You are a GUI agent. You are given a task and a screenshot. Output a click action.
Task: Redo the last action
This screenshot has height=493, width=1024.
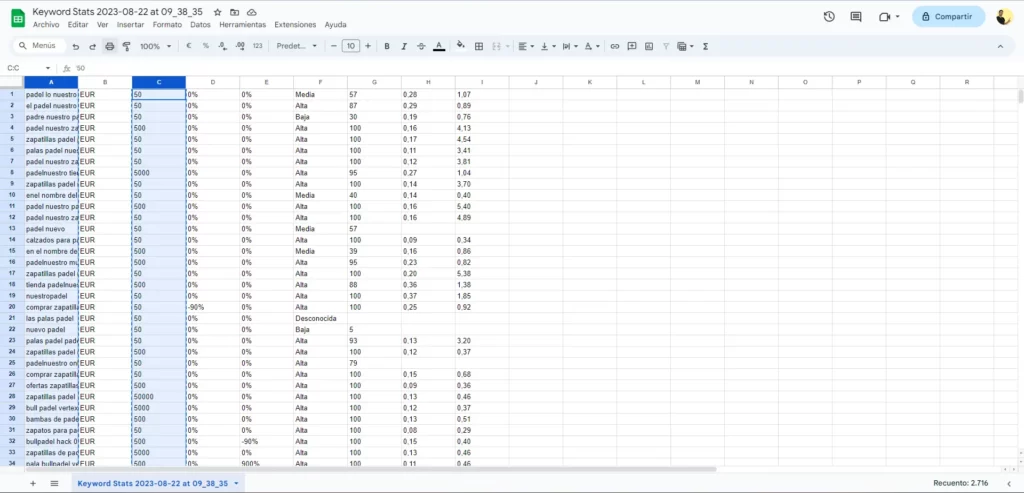coord(92,46)
